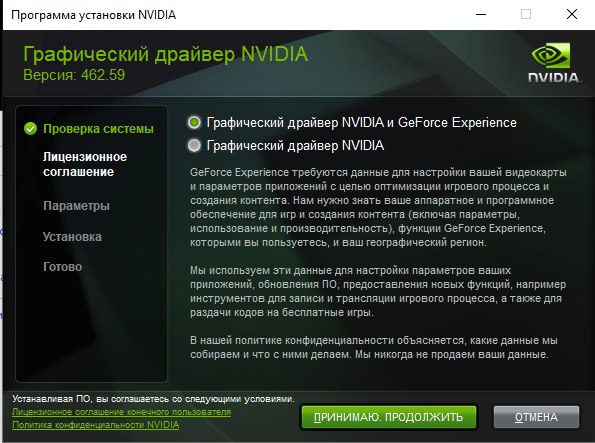Minimize the NVIDIA installer window
This screenshot has height=443, width=595.
coord(481,15)
